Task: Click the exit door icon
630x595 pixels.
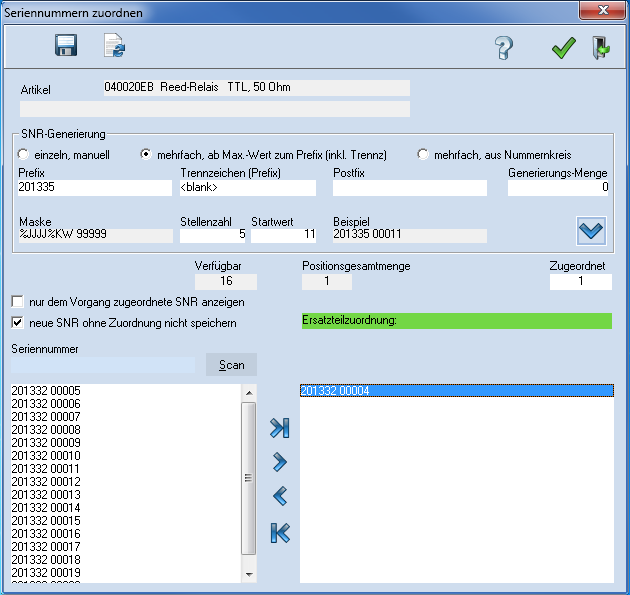Action: tap(600, 48)
